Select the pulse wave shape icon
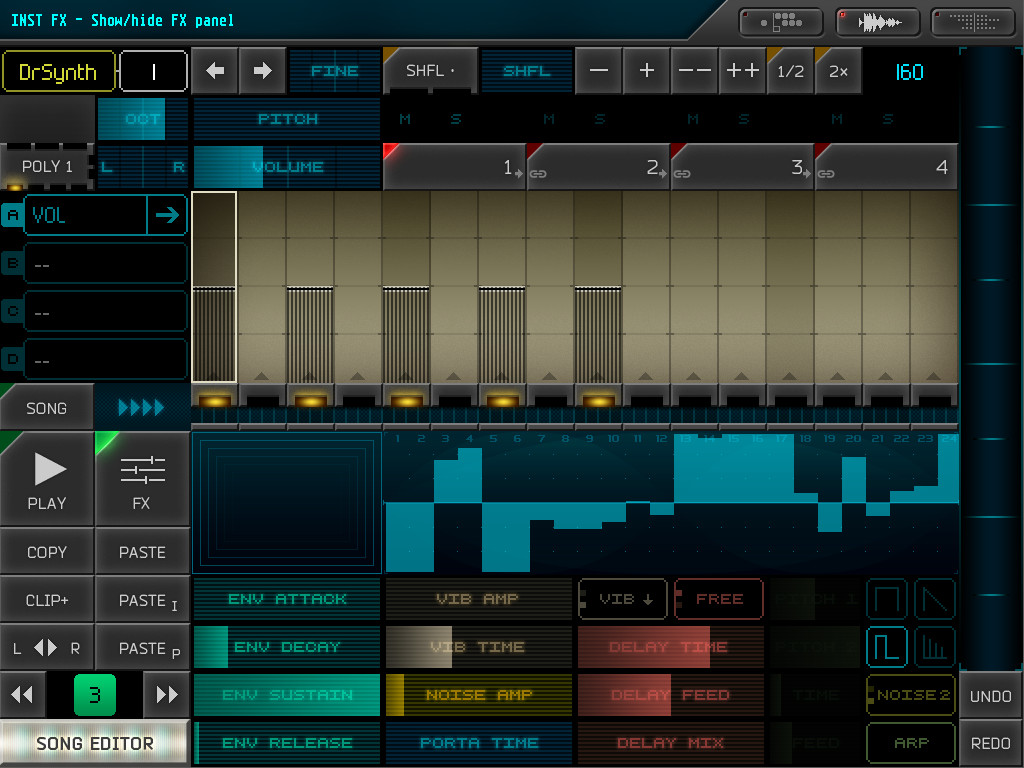This screenshot has height=768, width=1024. (x=886, y=646)
